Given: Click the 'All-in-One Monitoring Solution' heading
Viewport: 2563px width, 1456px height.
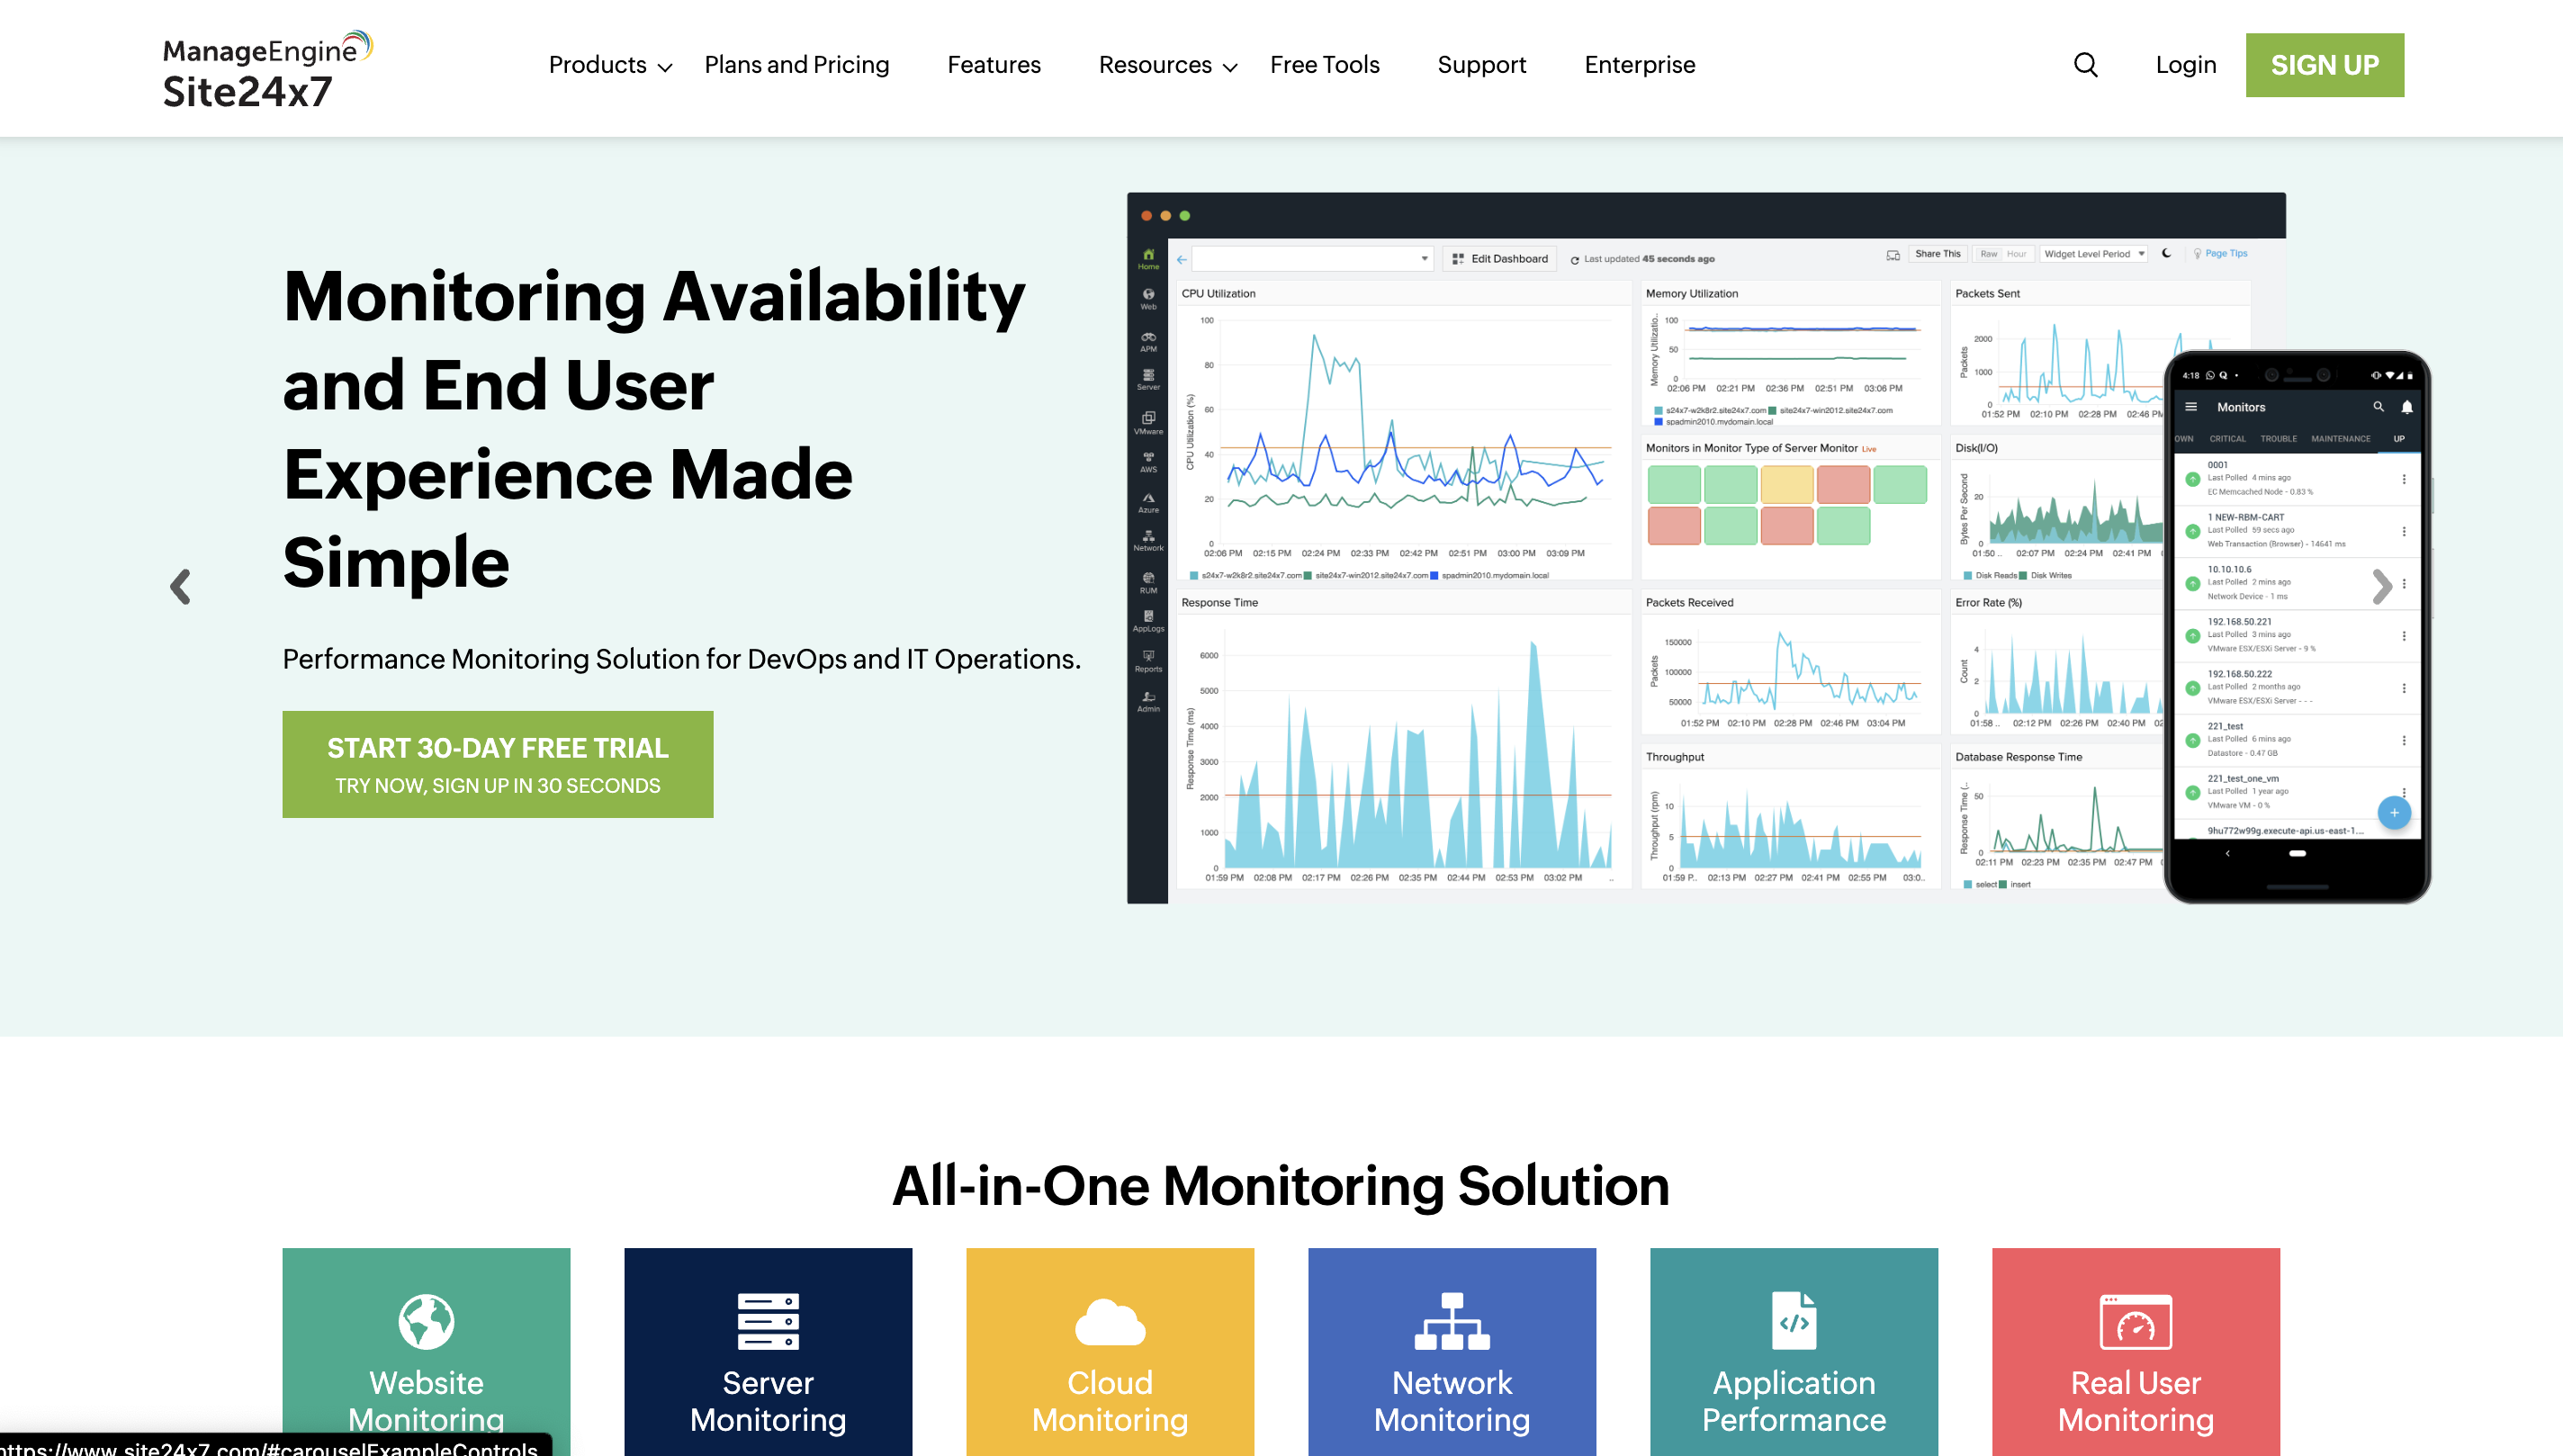Looking at the screenshot, I should pyautogui.click(x=1281, y=1186).
